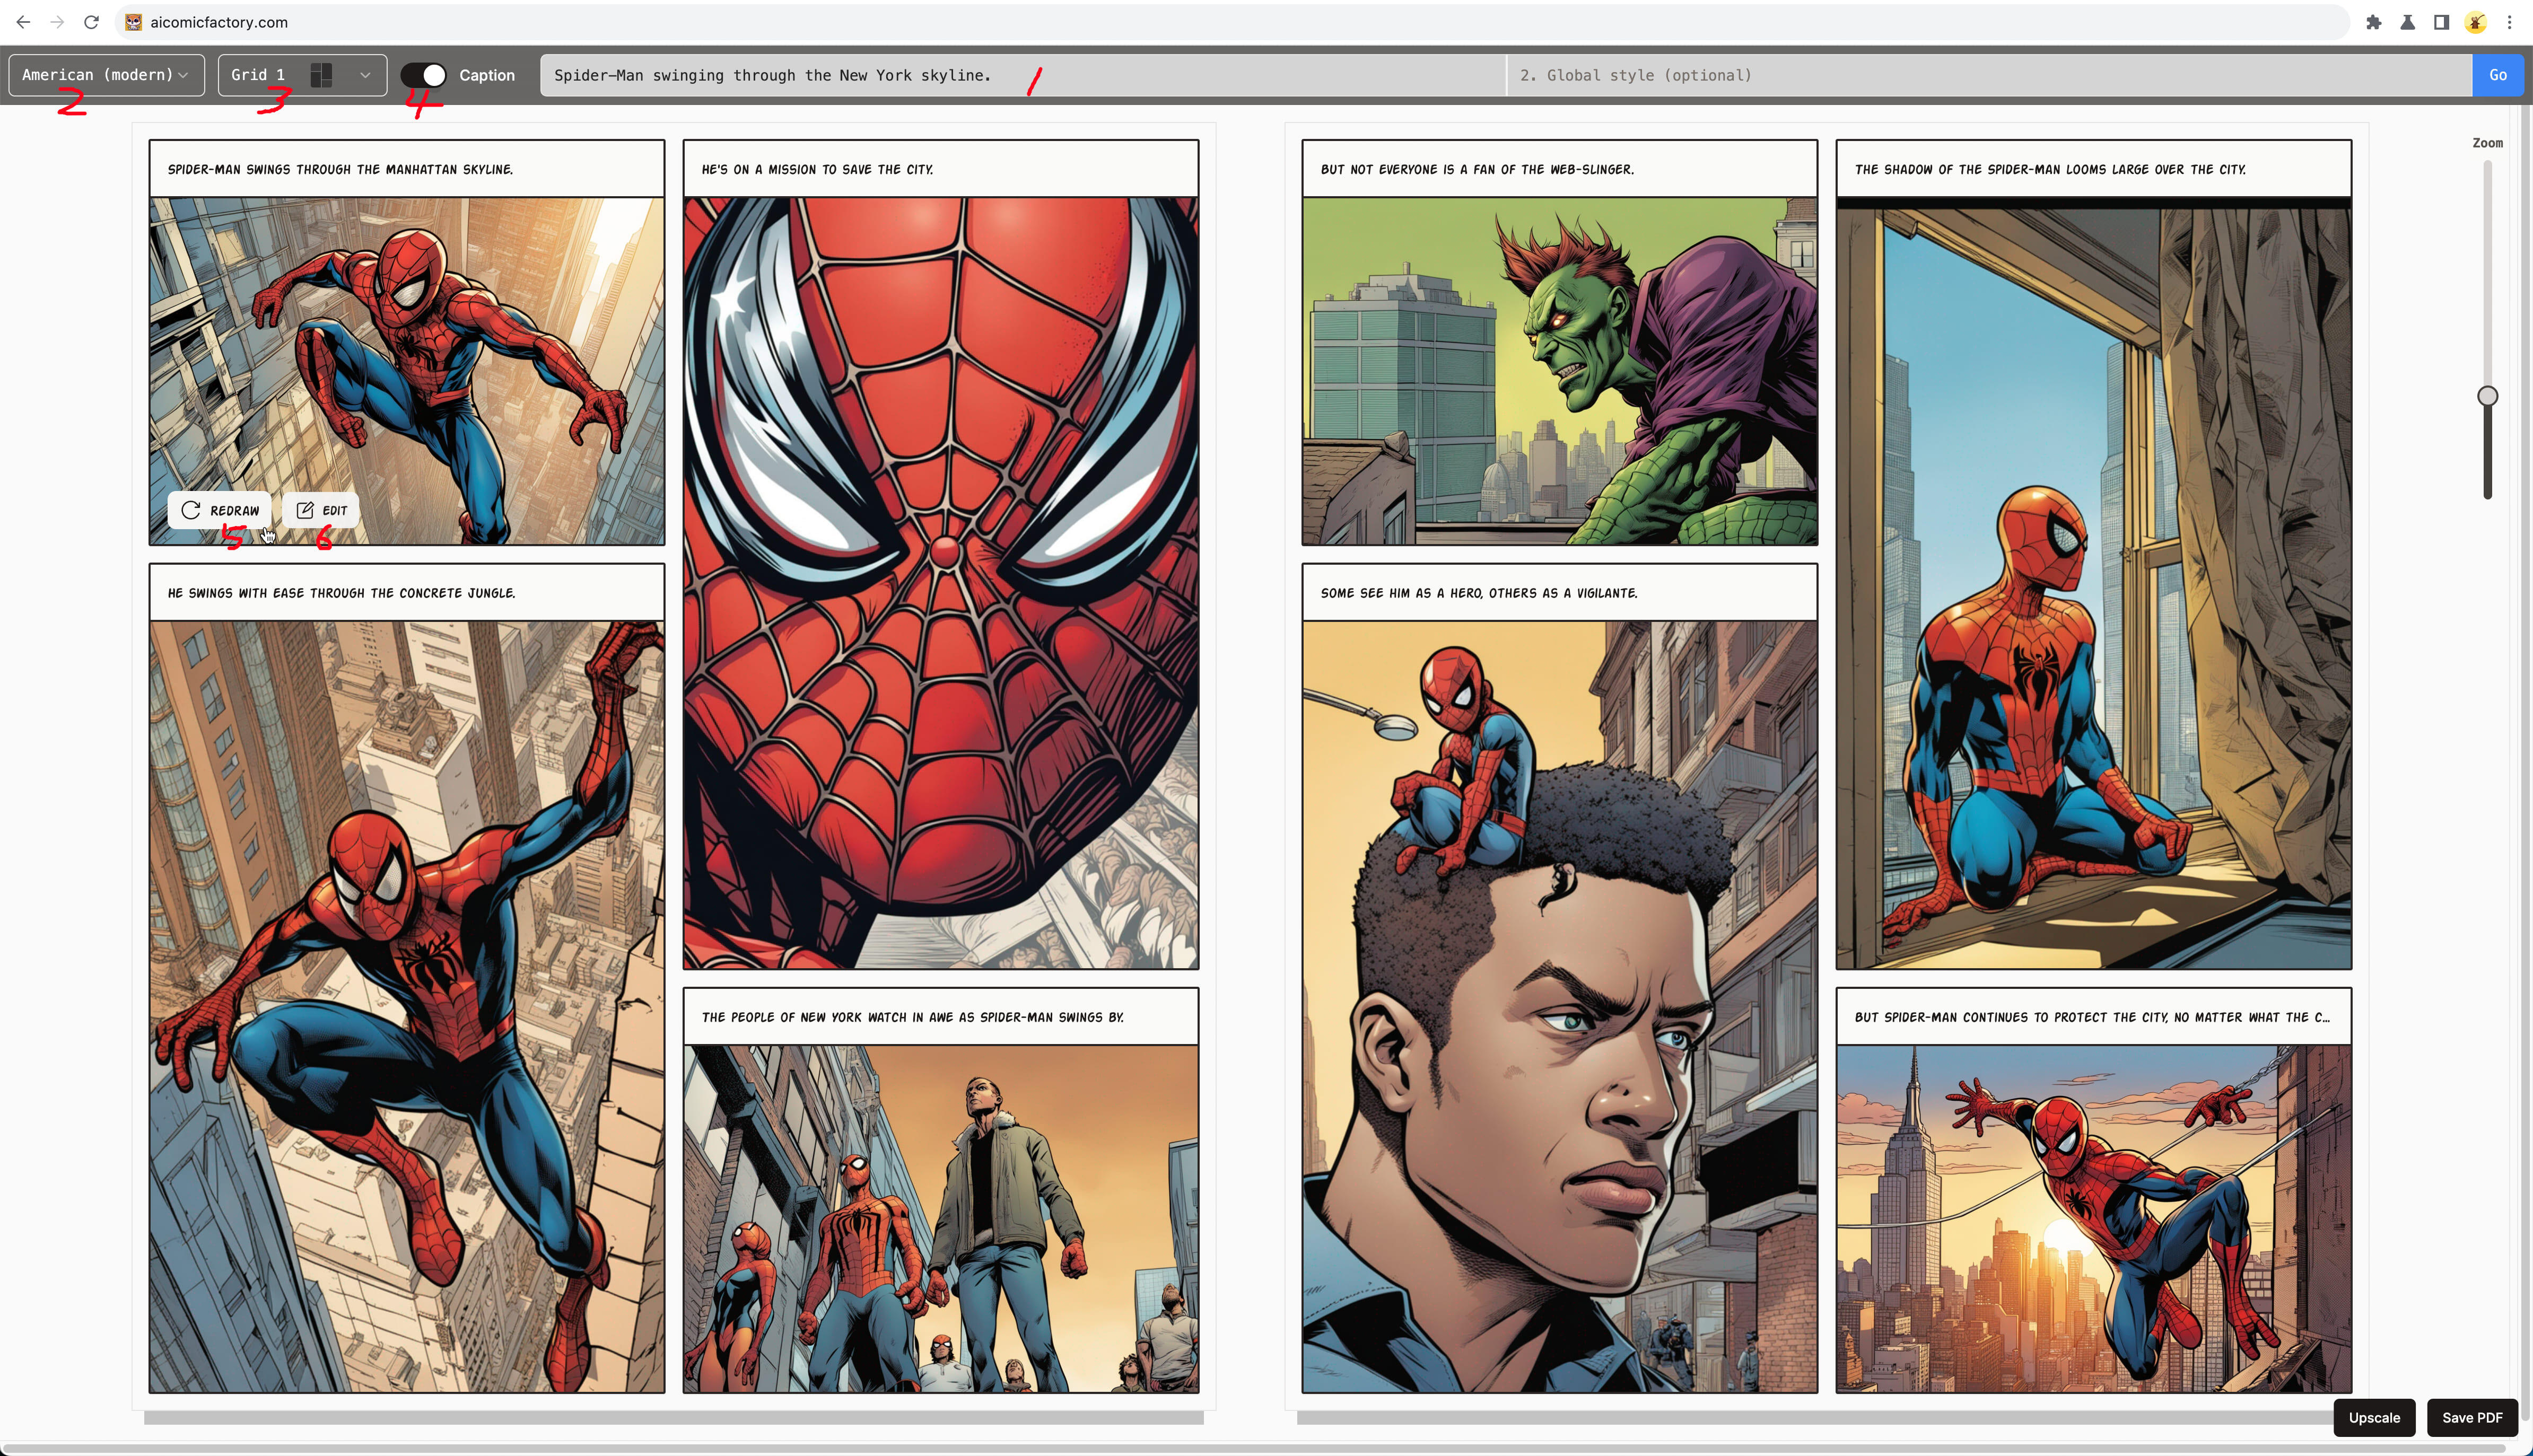Image resolution: width=2533 pixels, height=1456 pixels.
Task: Click the browser profile avatar icon
Action: point(2475,21)
